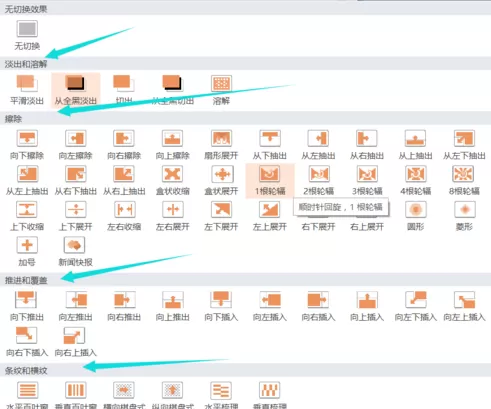Screen dimensions: 491x409
Task: Select the 圆形 circle transition
Action: 415,216
